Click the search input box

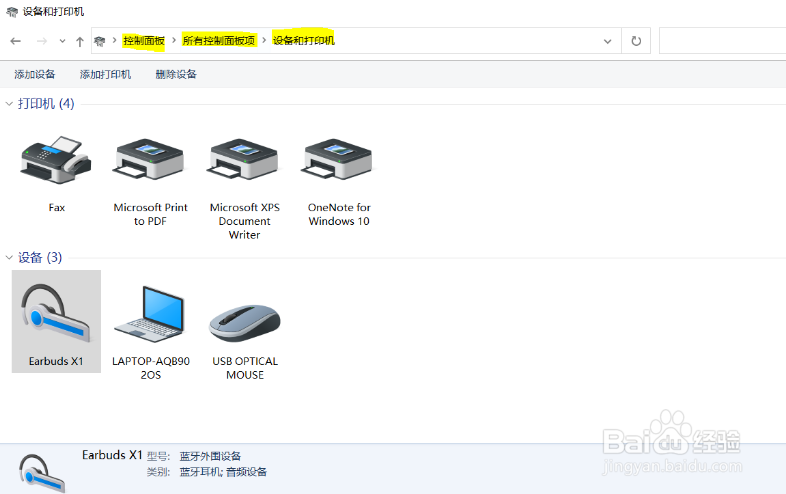(722, 41)
